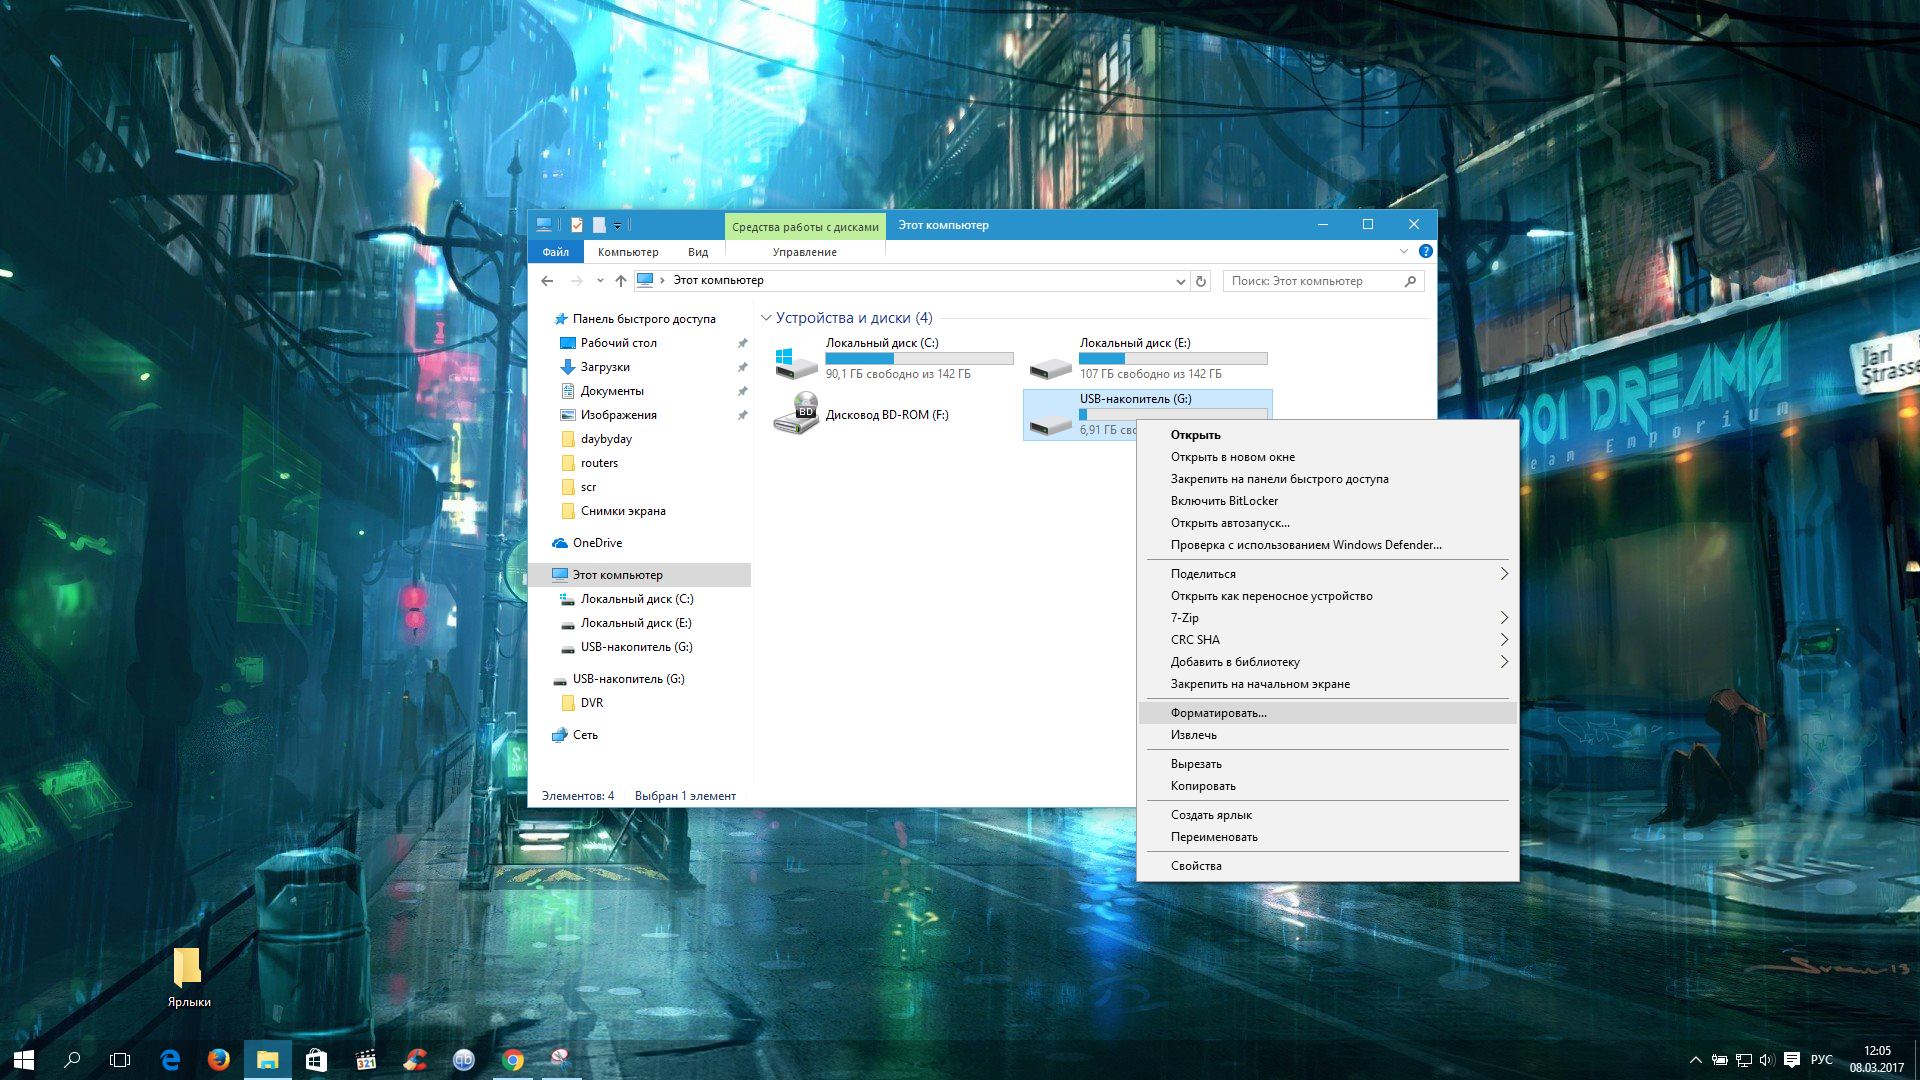Select Дисковод BD-ROM (F:) icon
The image size is (1920, 1080).
[x=797, y=414]
